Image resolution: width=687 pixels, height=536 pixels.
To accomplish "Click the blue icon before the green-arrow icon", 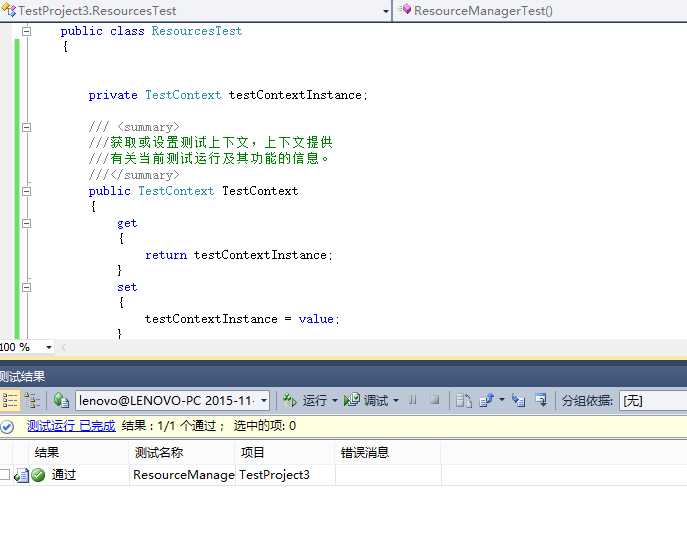I will tap(518, 400).
